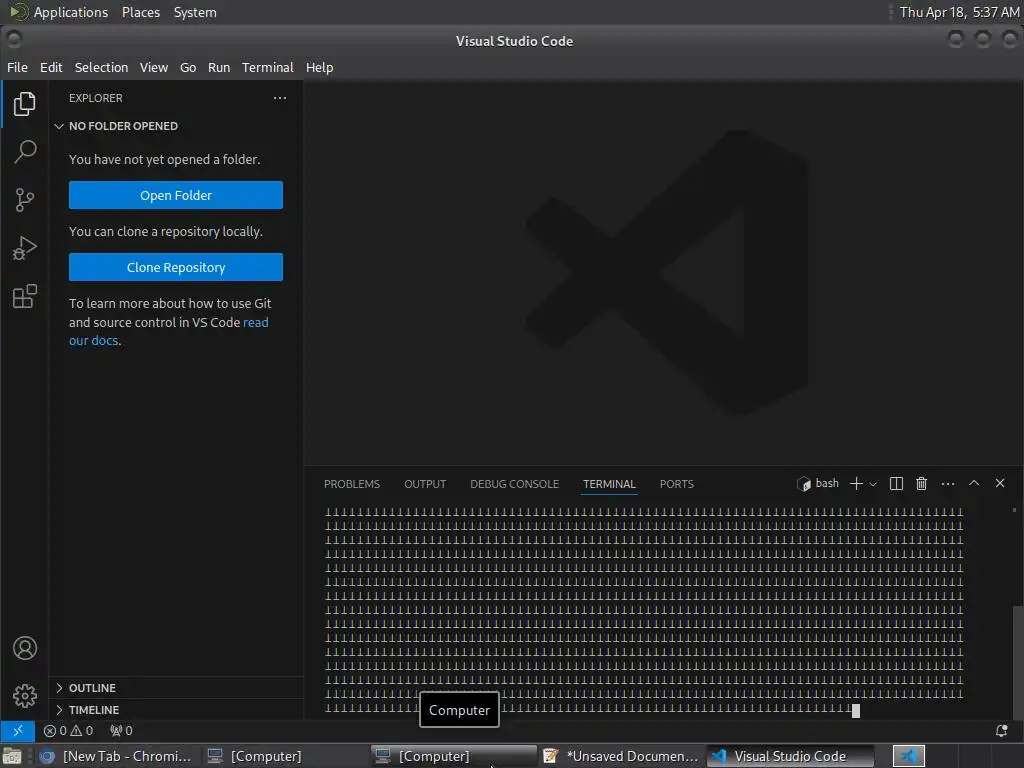Screen dimensions: 1024x768
Task: Switch to the Output tab
Action: [425, 484]
